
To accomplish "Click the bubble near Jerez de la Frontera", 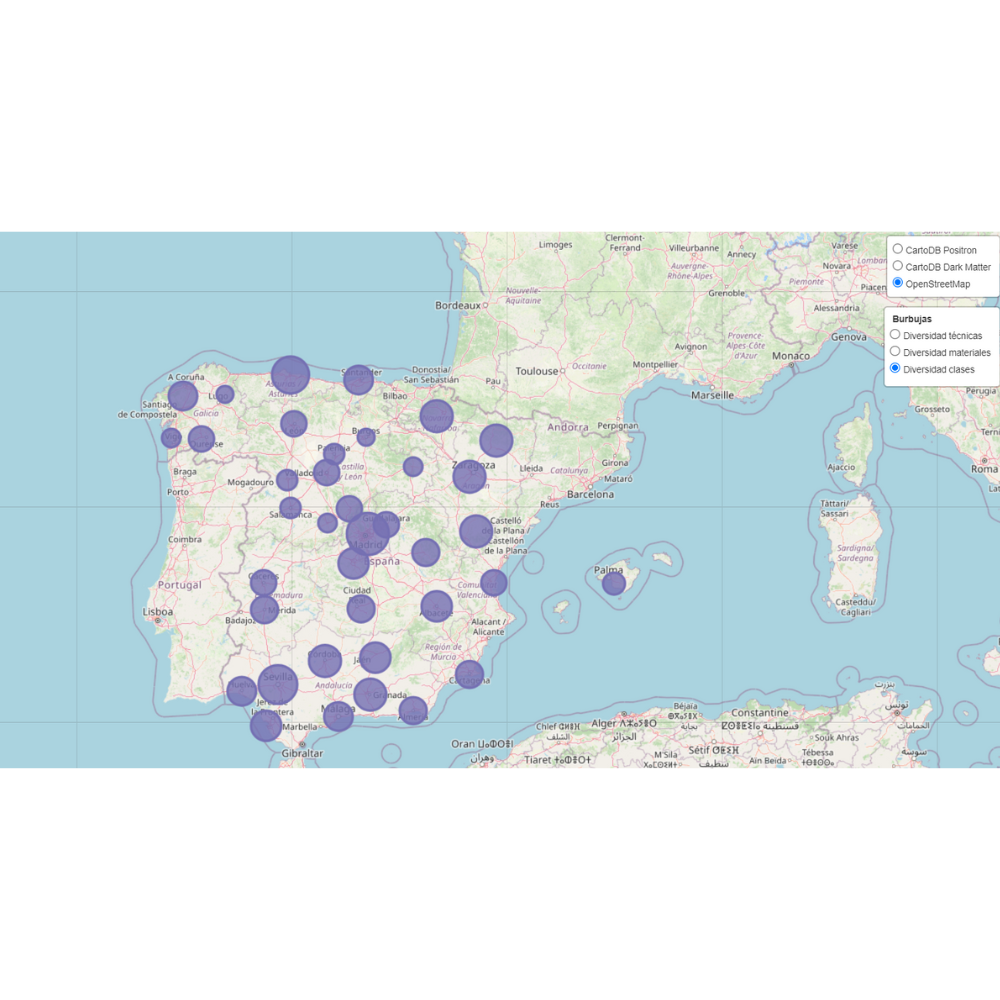I will click(x=265, y=726).
